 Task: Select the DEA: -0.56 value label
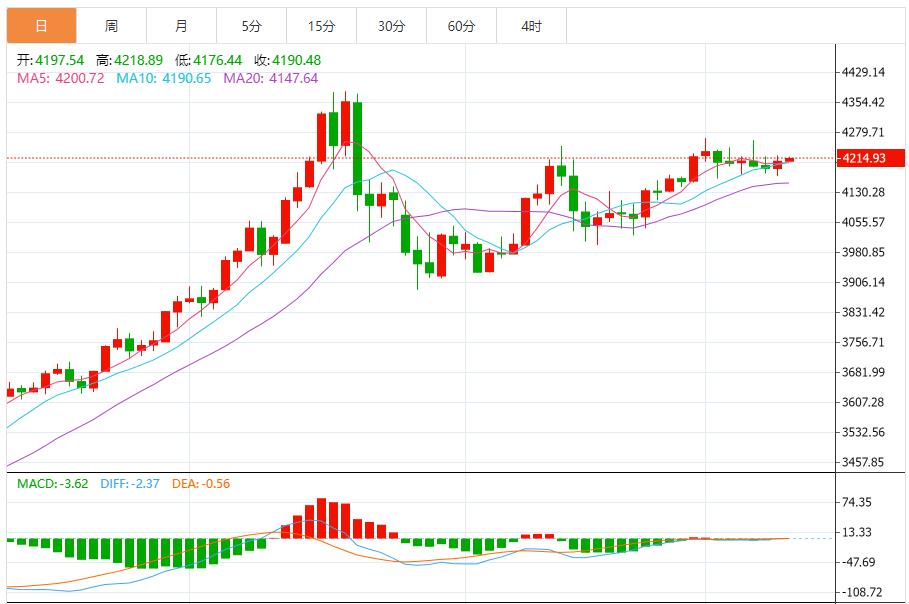(x=203, y=484)
